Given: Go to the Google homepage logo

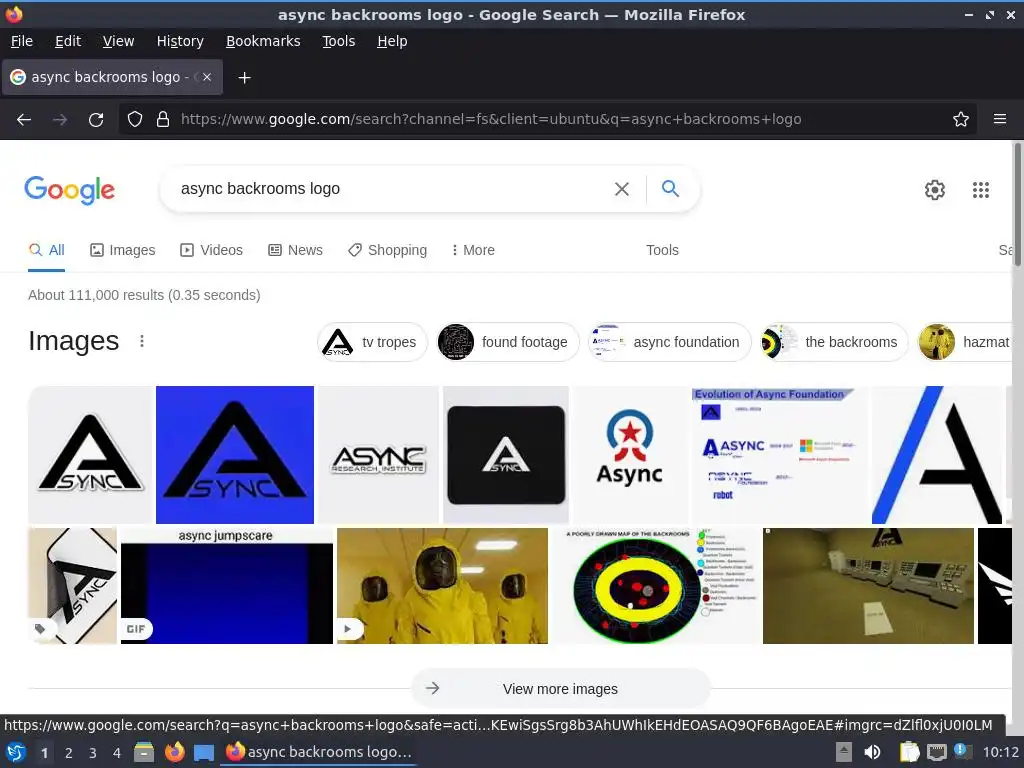Looking at the screenshot, I should [69, 190].
